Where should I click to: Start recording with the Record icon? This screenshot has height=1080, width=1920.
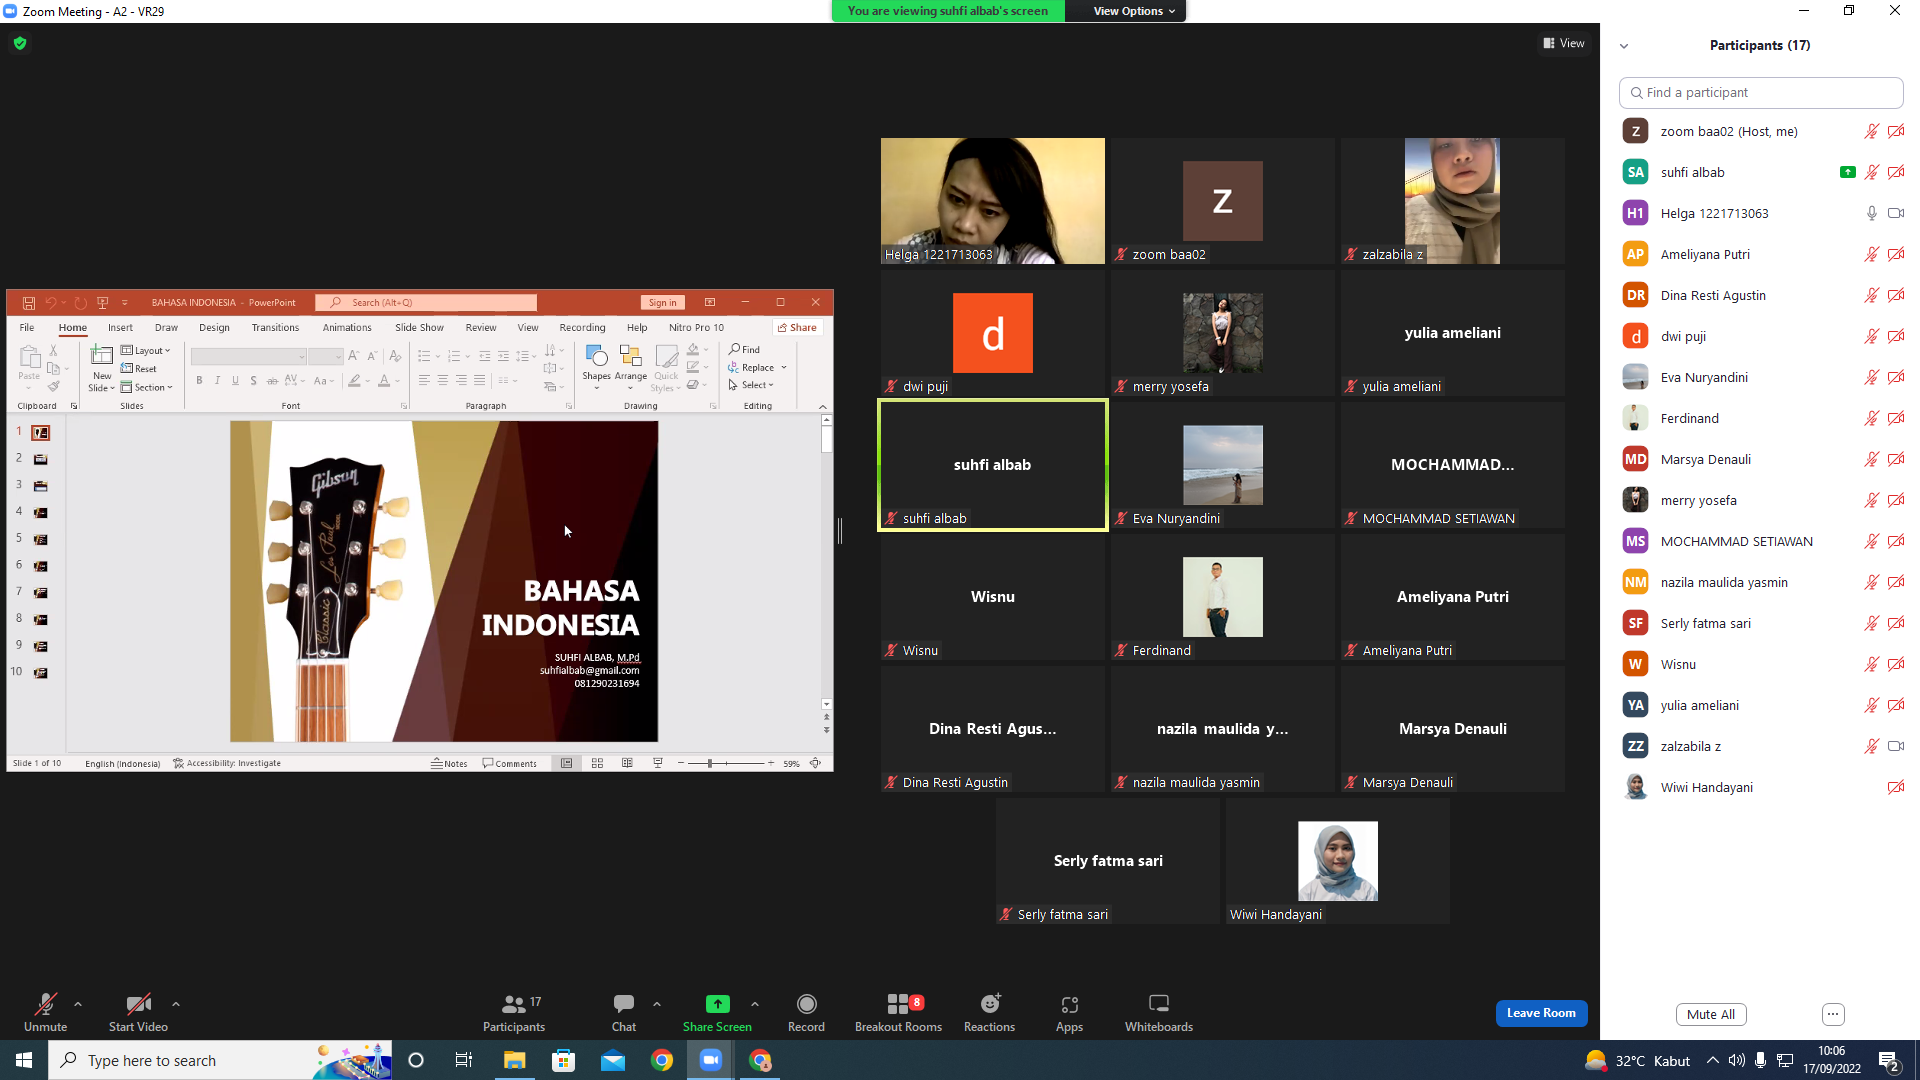[806, 1004]
